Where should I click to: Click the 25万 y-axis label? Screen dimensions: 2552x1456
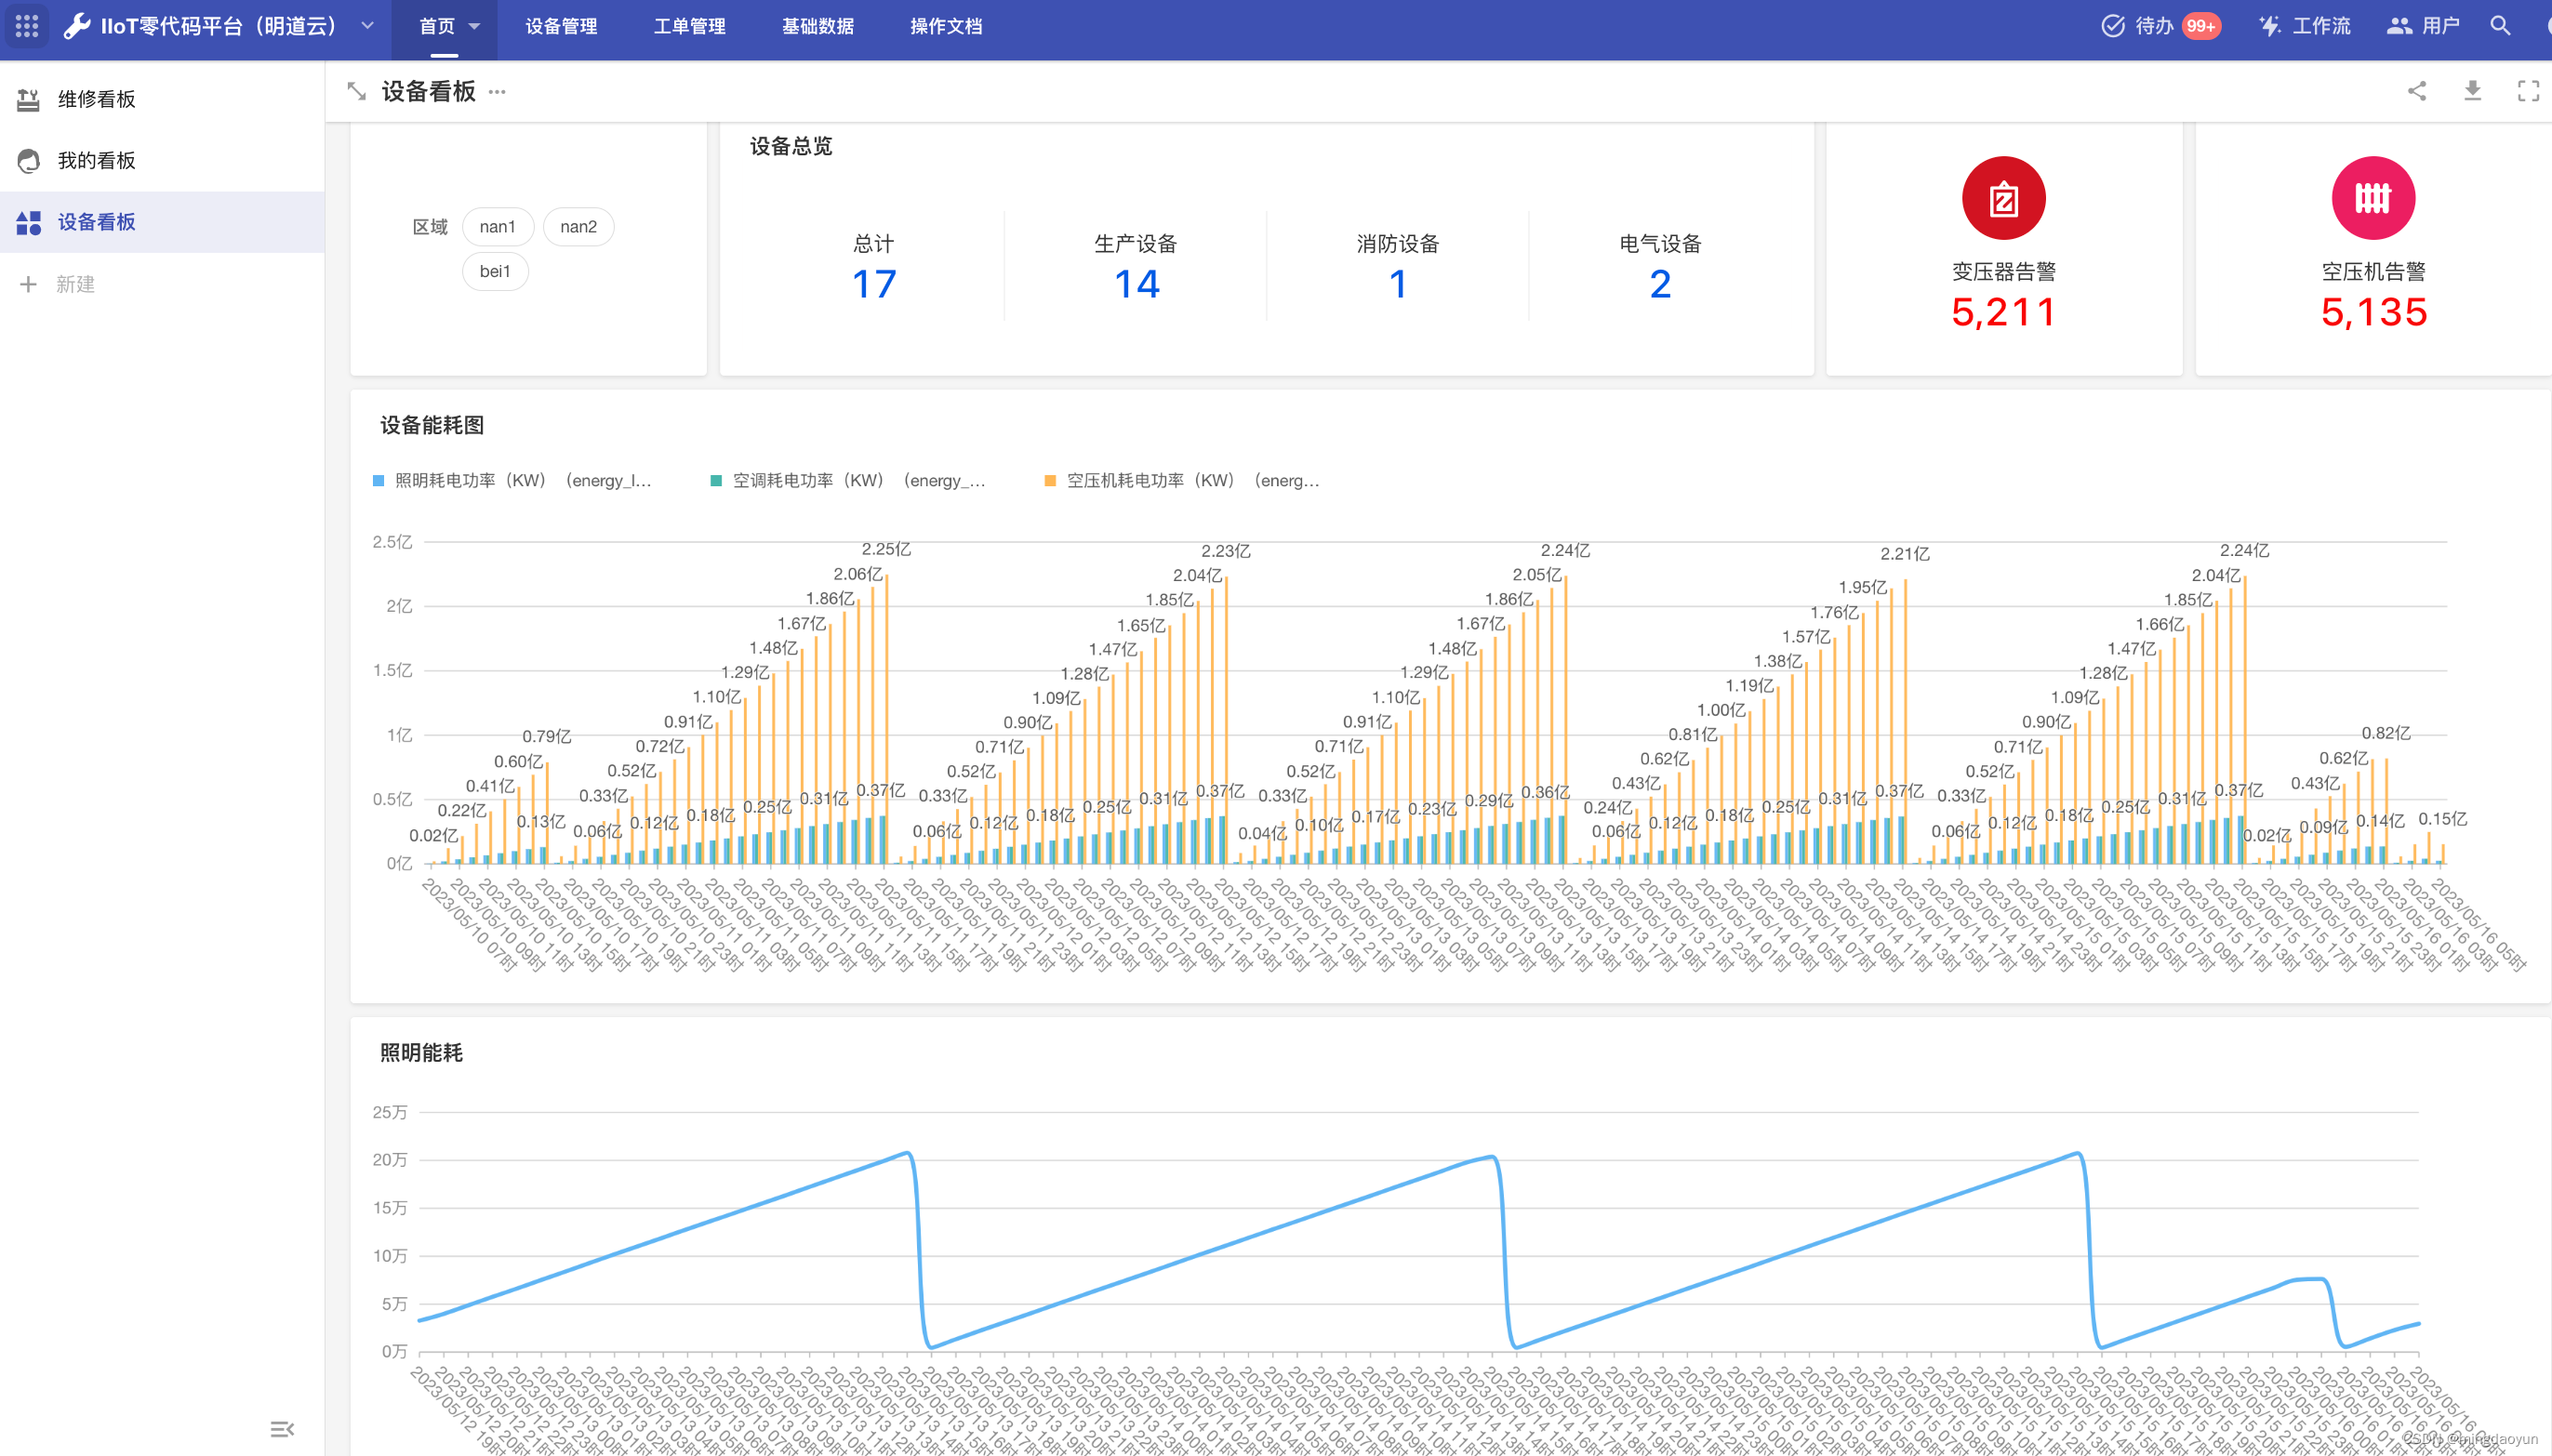click(390, 1112)
